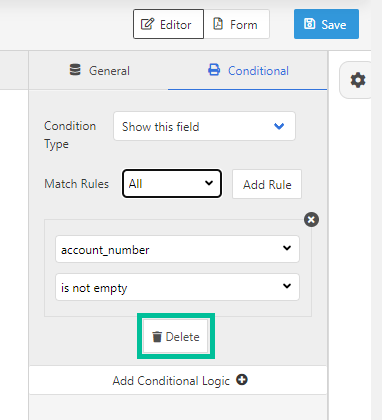The image size is (382, 420).
Task: Expand the account_number field selector
Action: tap(177, 249)
